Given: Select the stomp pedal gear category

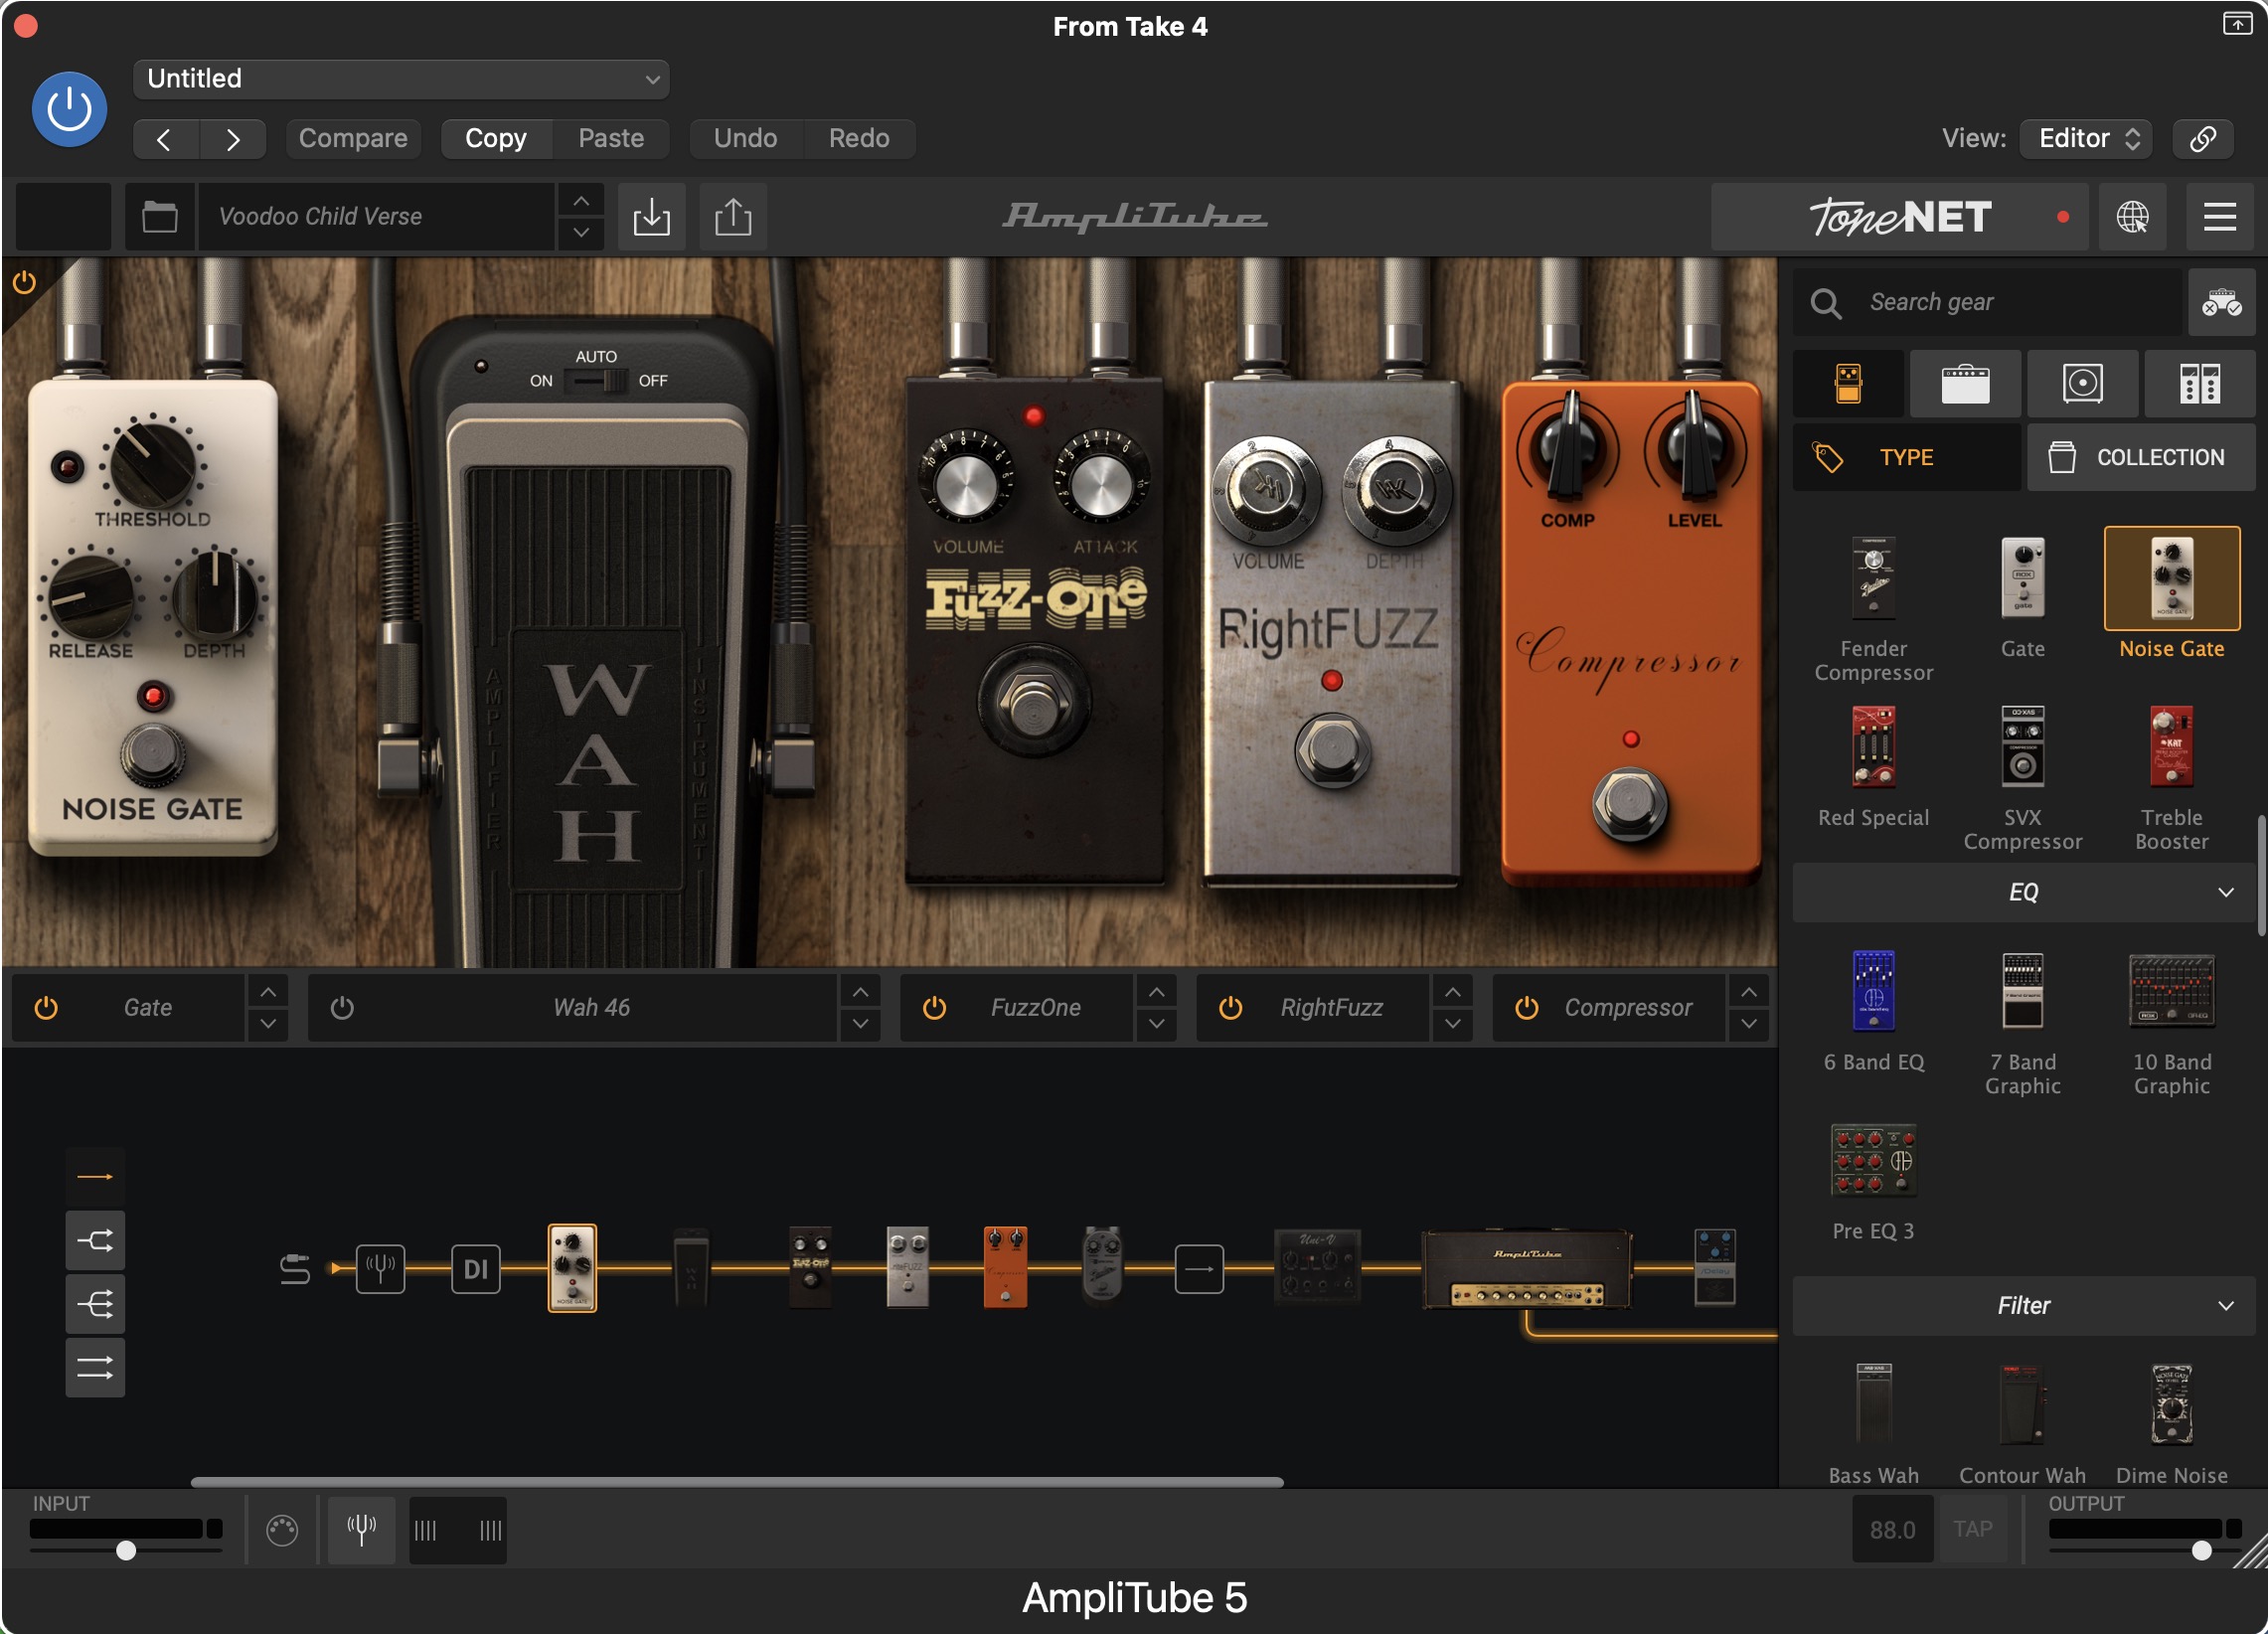Looking at the screenshot, I should pyautogui.click(x=1848, y=384).
